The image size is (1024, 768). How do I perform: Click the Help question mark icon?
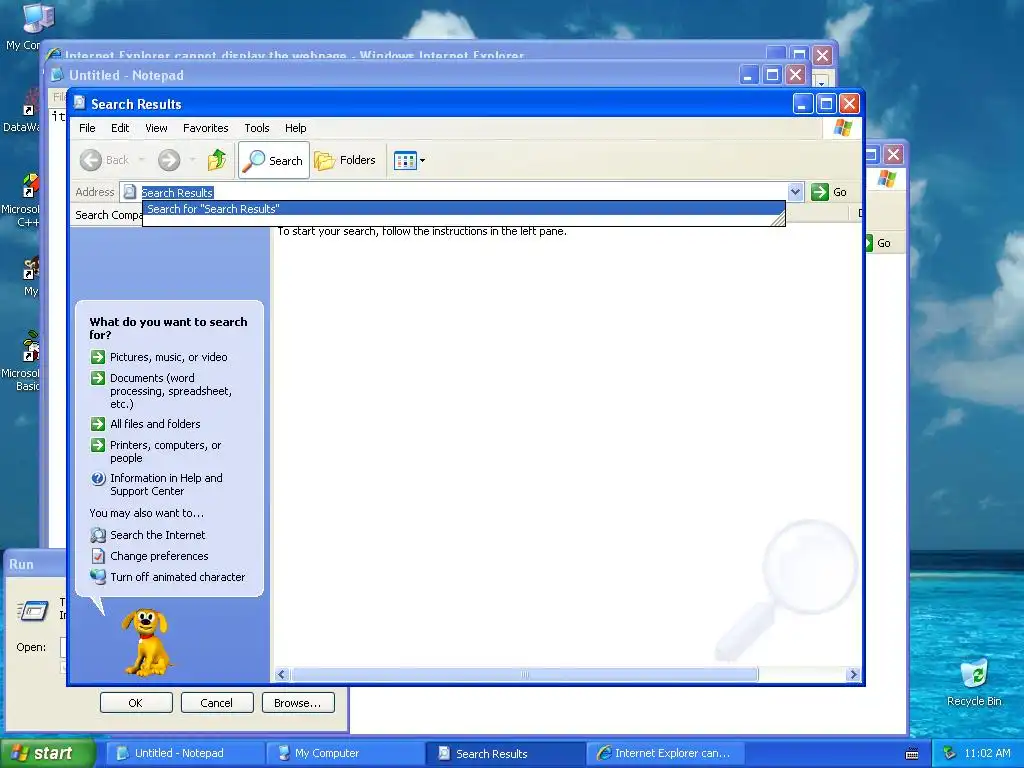98,478
